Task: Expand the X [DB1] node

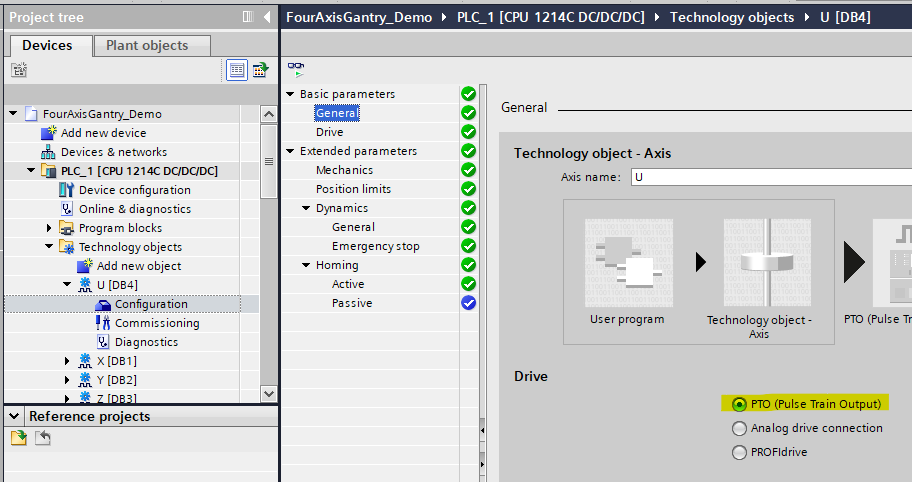Action: 67,361
